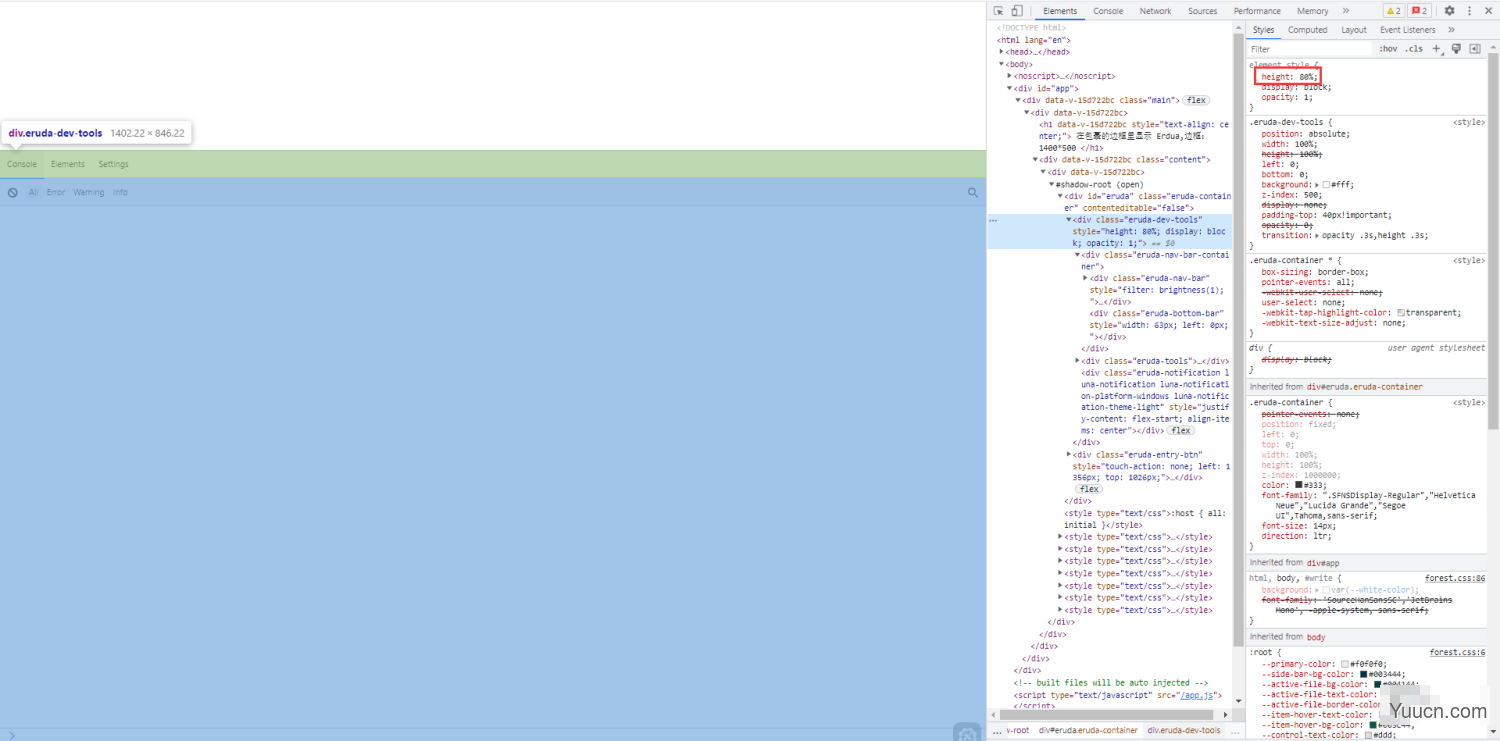The width and height of the screenshot is (1500, 741).
Task: Switch to the DevTools Console tab
Action: point(1108,11)
